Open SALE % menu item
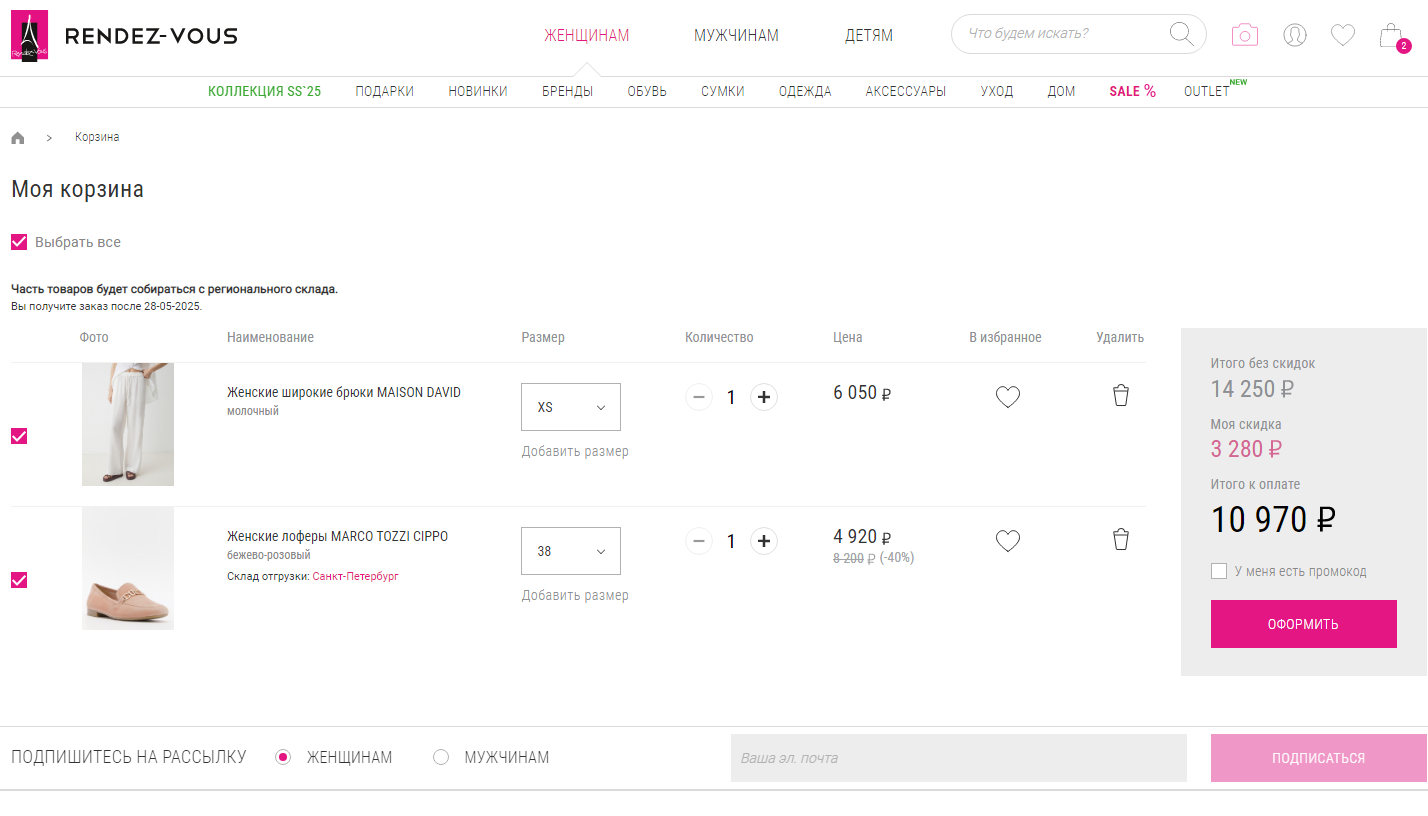This screenshot has height=816, width=1428. click(1133, 91)
